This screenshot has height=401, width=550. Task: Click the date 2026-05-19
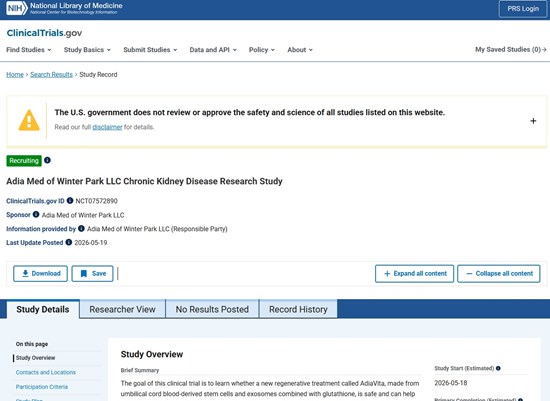90,242
